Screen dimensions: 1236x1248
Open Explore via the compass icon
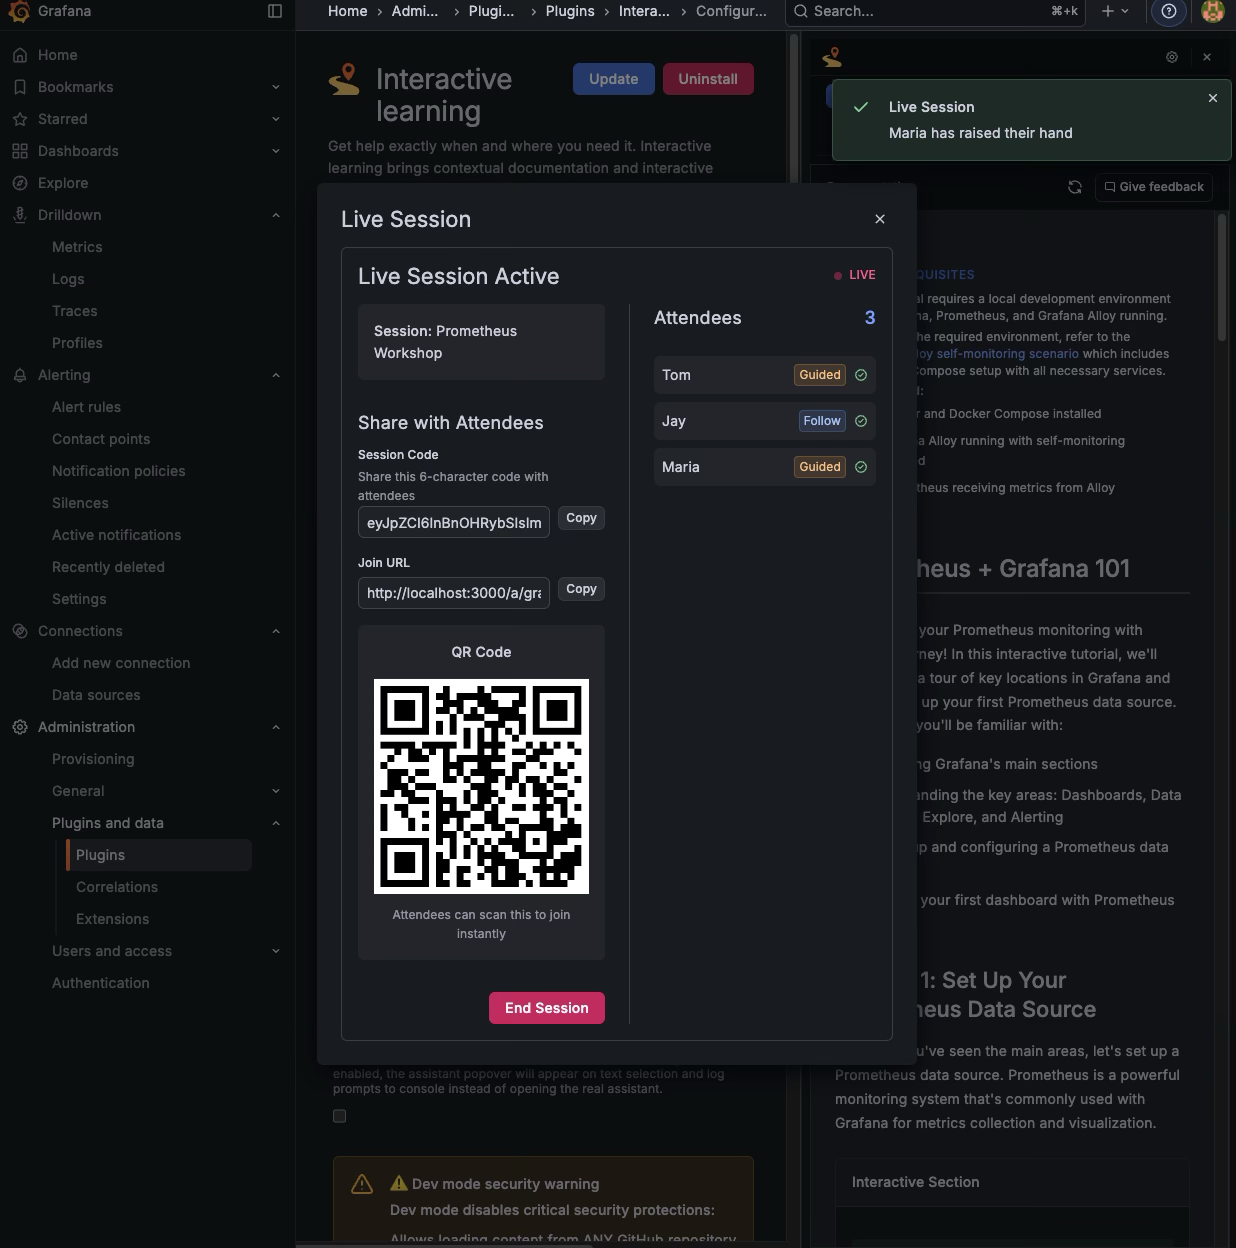point(20,183)
